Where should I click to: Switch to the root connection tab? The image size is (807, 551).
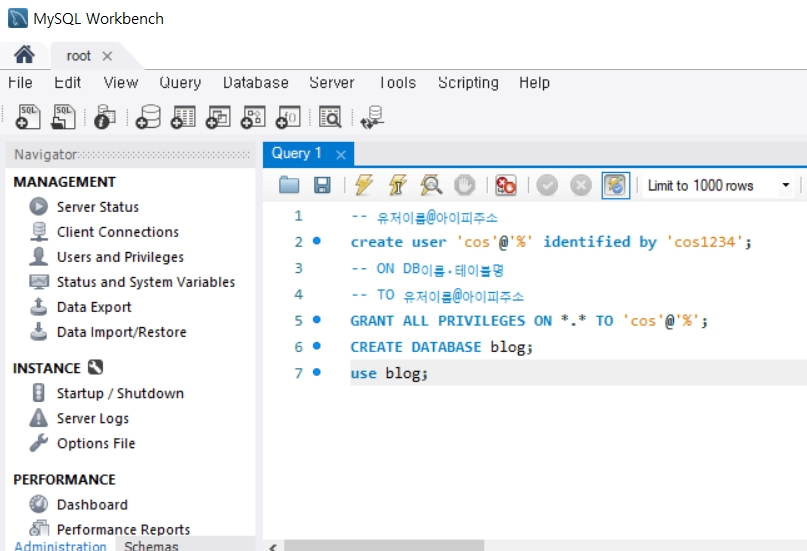click(x=78, y=56)
